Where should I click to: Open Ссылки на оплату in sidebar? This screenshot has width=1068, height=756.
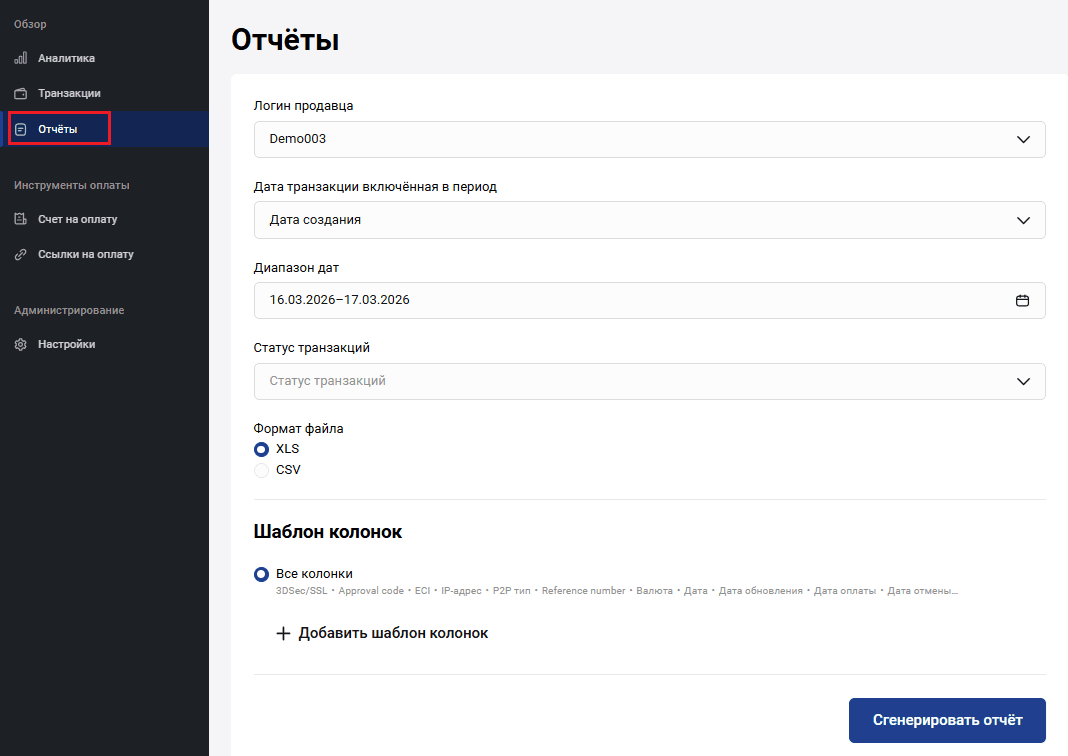85,254
